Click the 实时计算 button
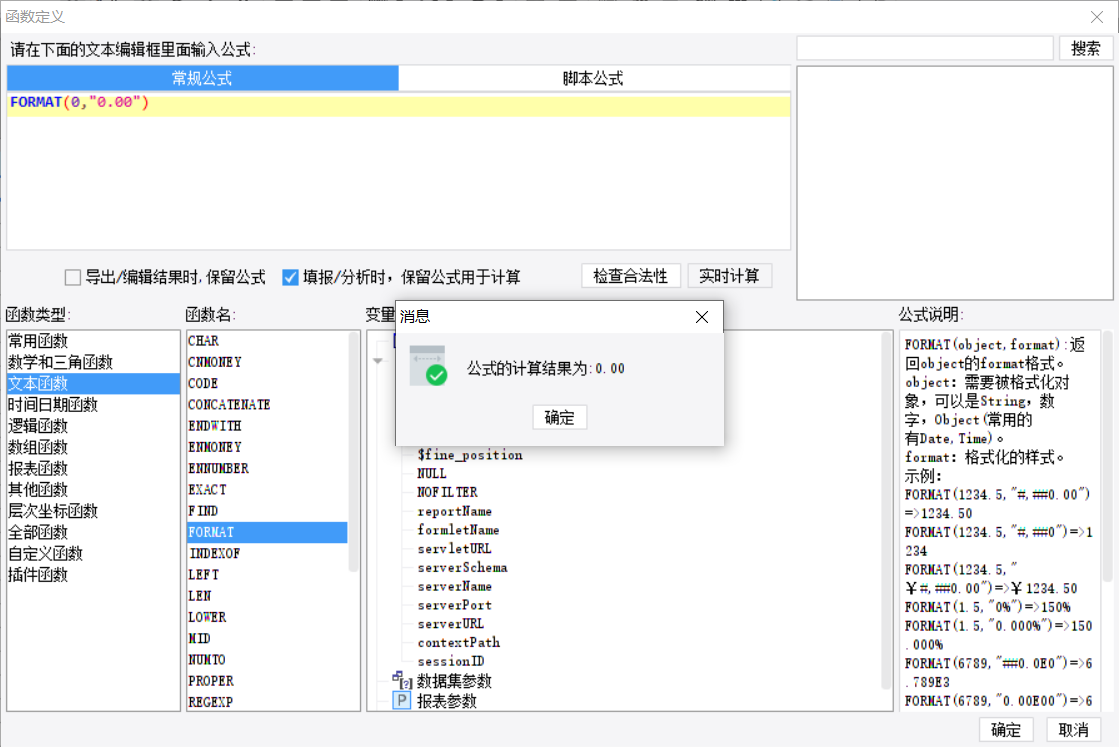Screen dimensions: 1119x747 click(729, 276)
